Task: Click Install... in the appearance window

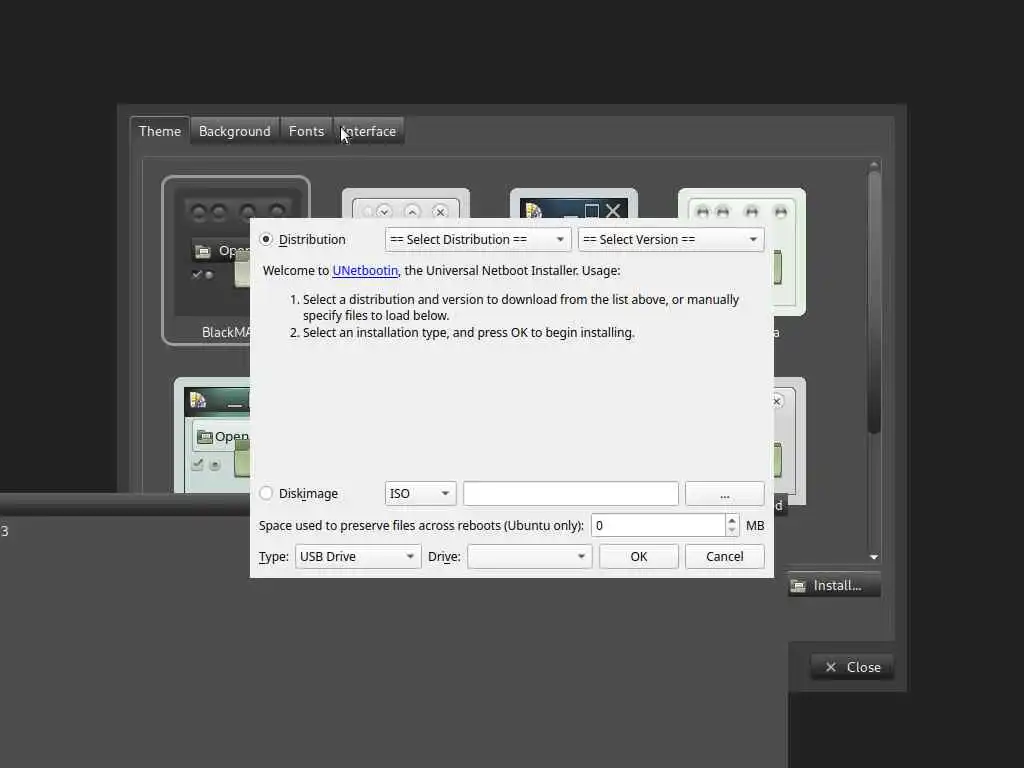Action: click(835, 585)
